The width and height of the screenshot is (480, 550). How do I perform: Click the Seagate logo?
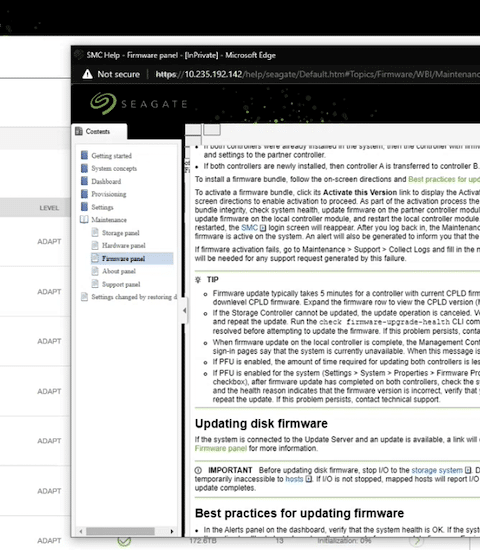[x=138, y=104]
